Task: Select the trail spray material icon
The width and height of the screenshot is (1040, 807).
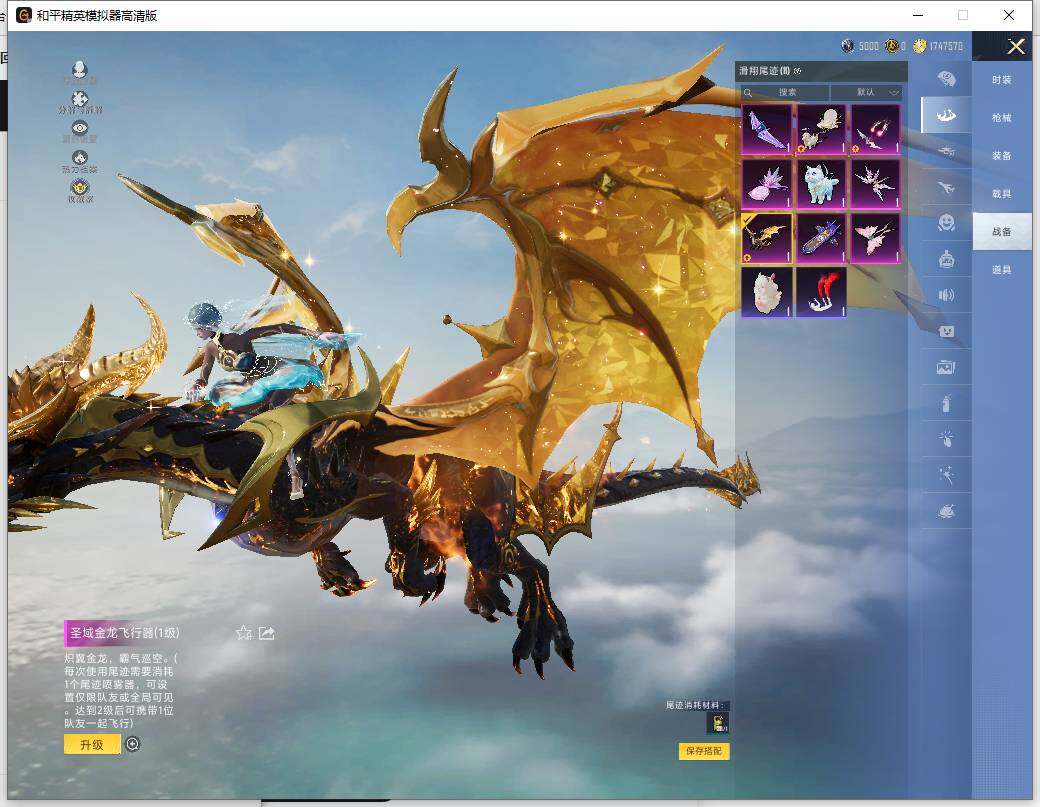Action: point(718,723)
